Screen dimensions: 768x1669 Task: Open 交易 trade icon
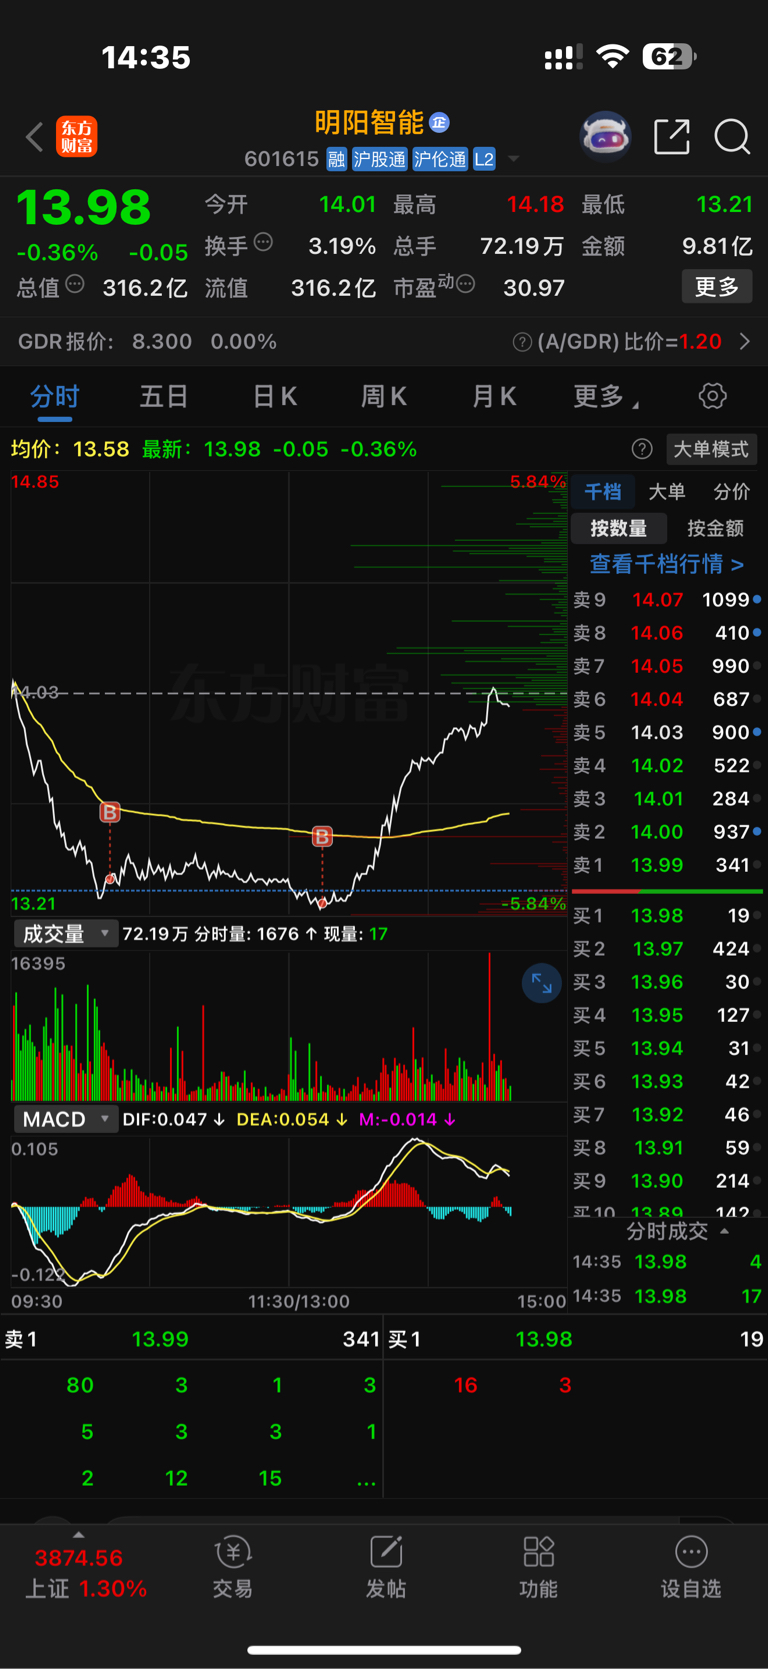point(233,1567)
